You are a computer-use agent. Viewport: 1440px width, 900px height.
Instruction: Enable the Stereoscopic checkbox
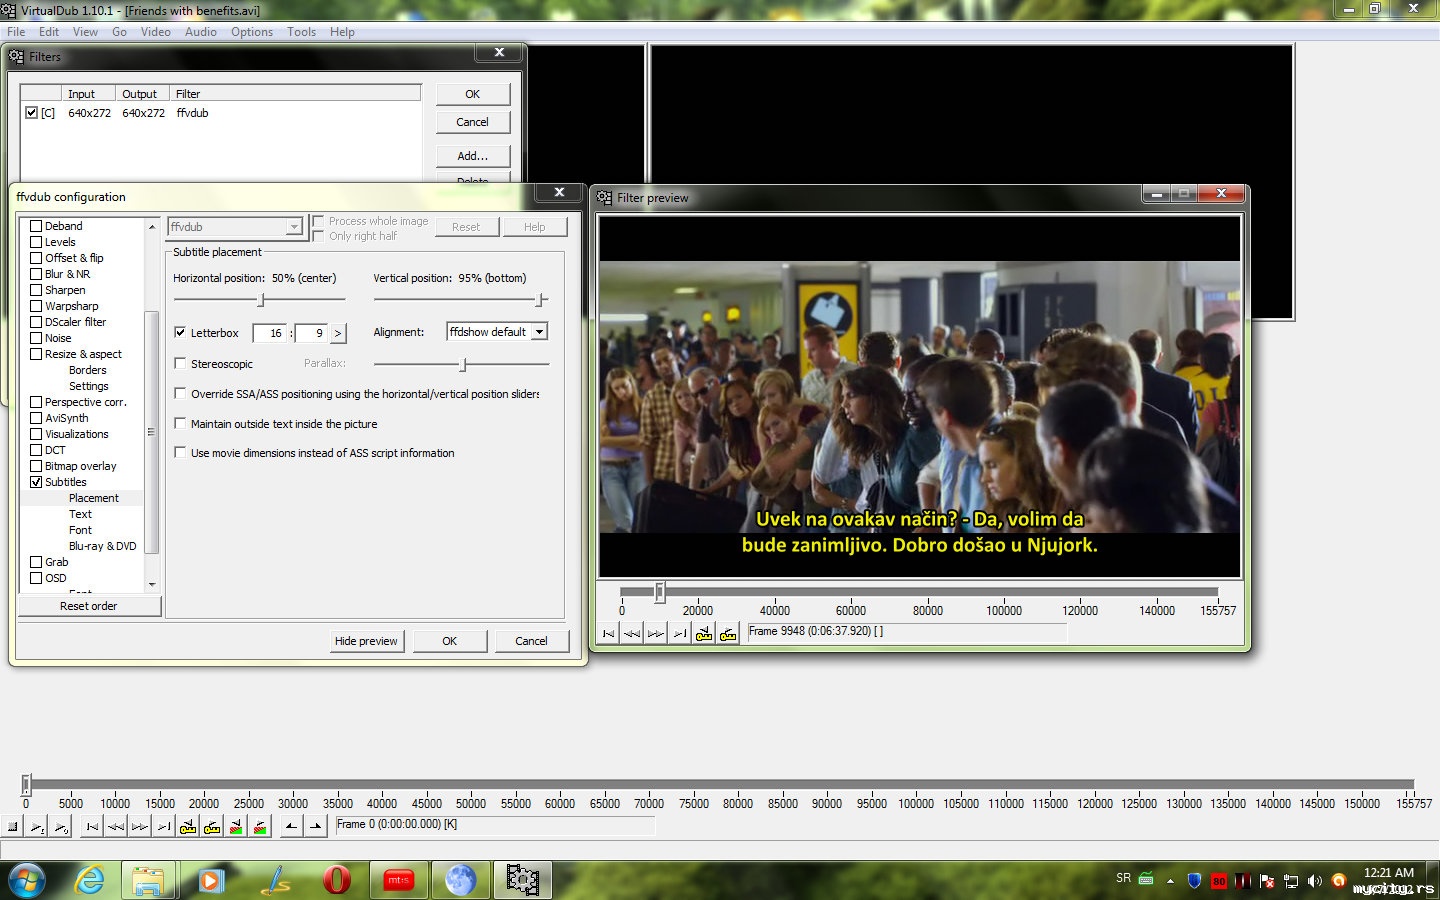[180, 364]
